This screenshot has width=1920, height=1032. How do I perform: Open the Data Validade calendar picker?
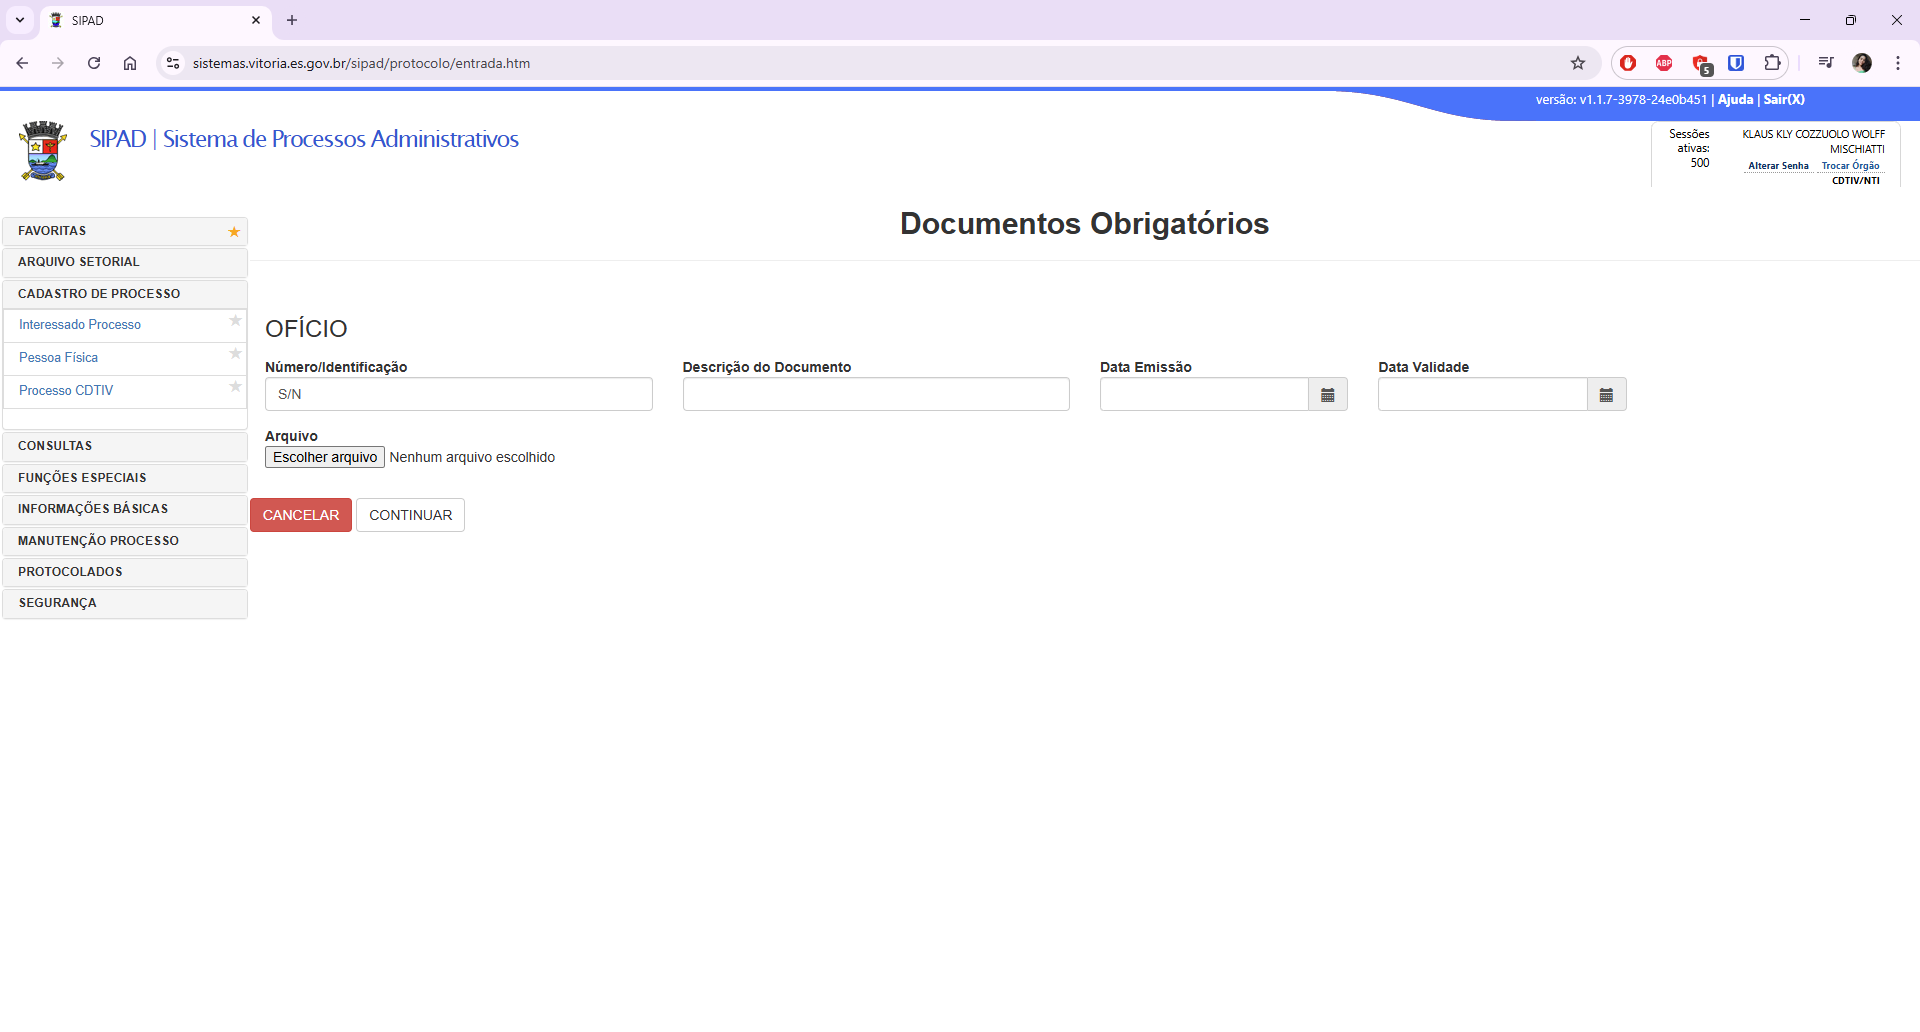[1606, 395]
